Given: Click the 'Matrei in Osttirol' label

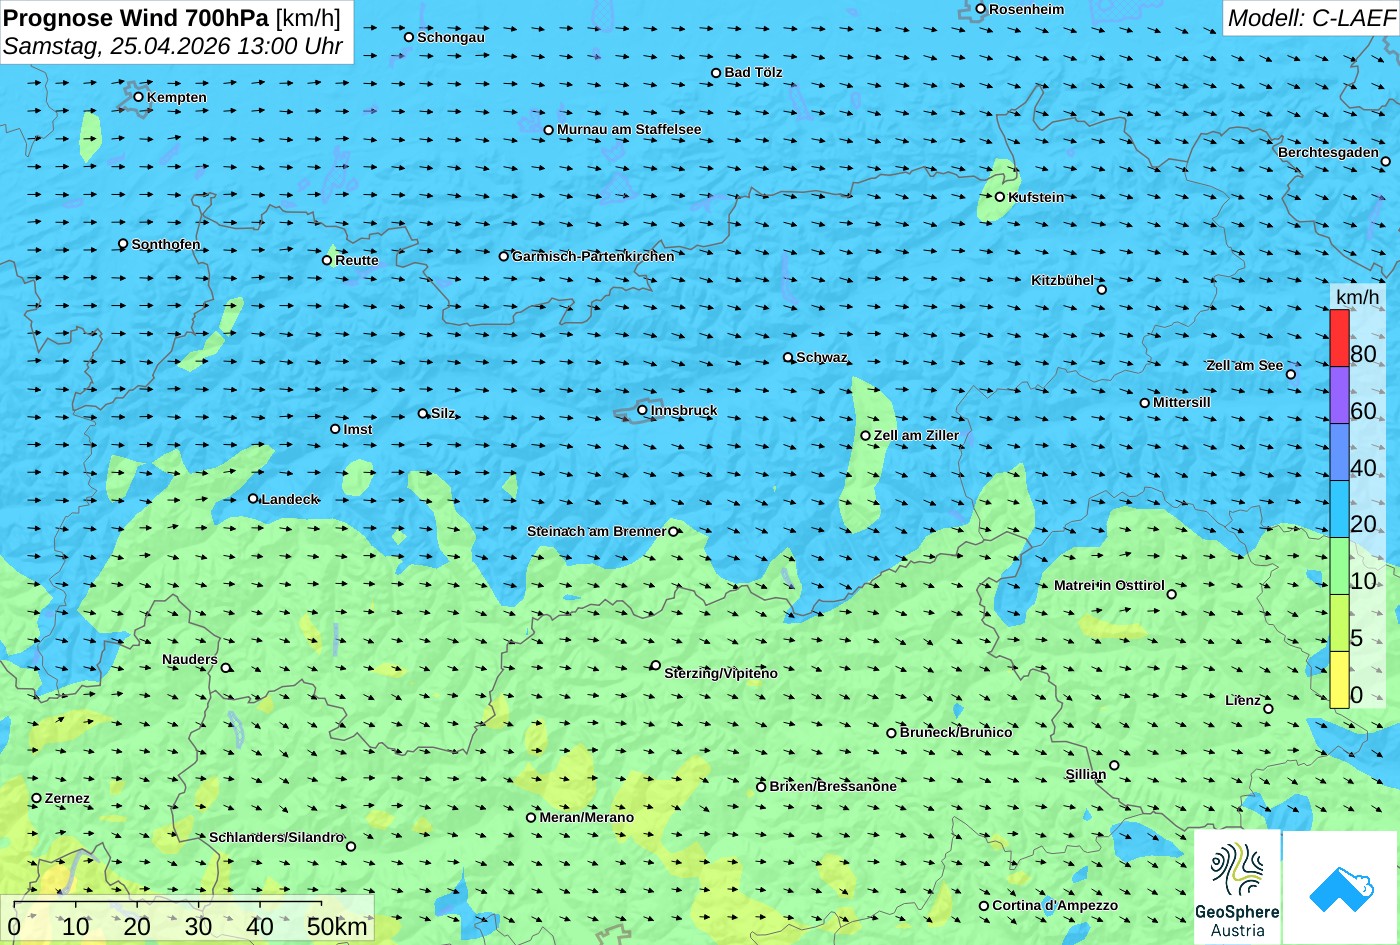Looking at the screenshot, I should tap(1109, 585).
